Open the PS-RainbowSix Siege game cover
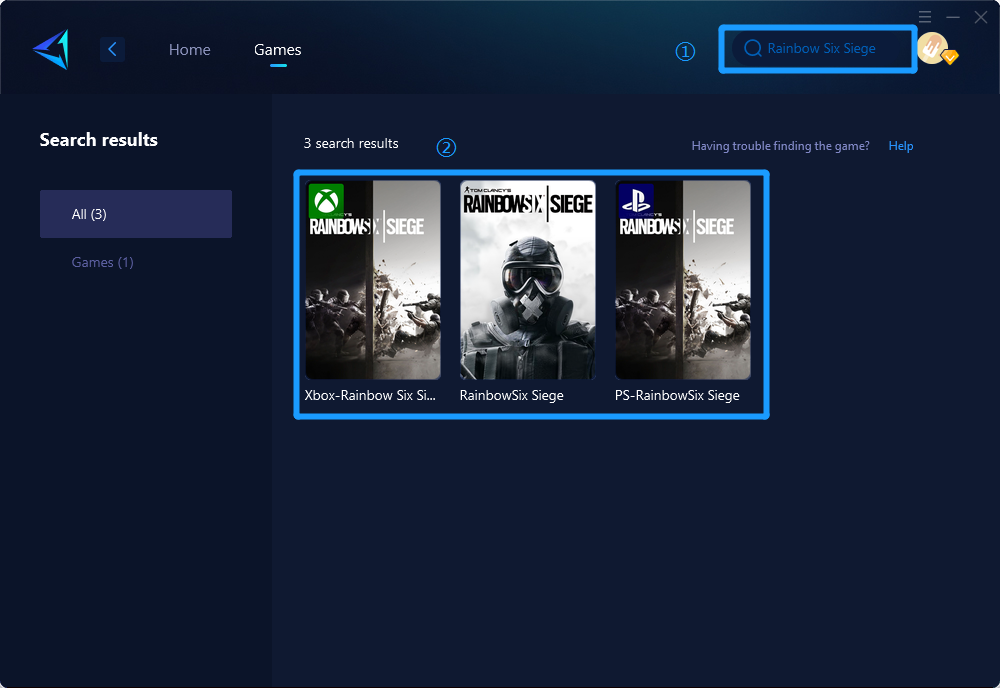The width and height of the screenshot is (1000, 688). (683, 280)
